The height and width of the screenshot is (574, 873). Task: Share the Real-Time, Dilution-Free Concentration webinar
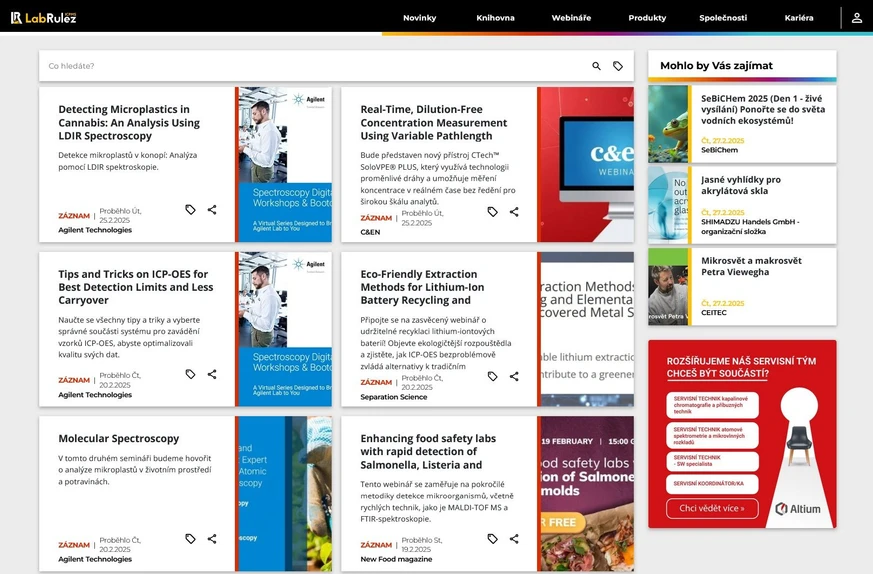point(514,212)
